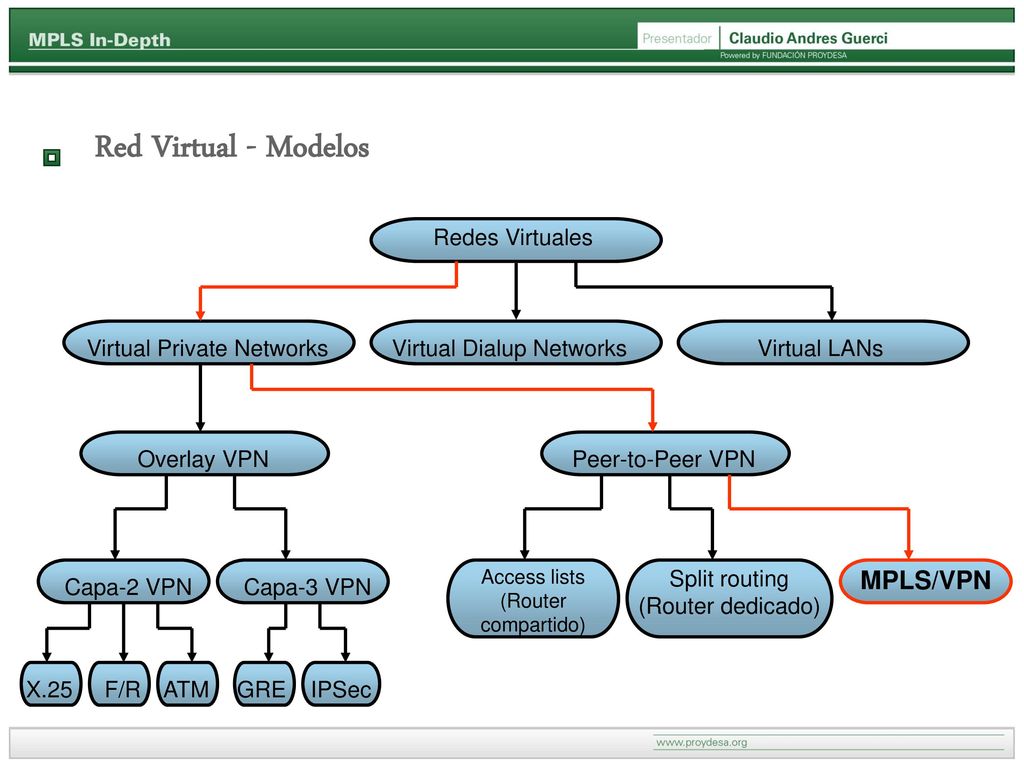Select the Virtual Private Networks node
1024x768 pixels.
click(209, 343)
